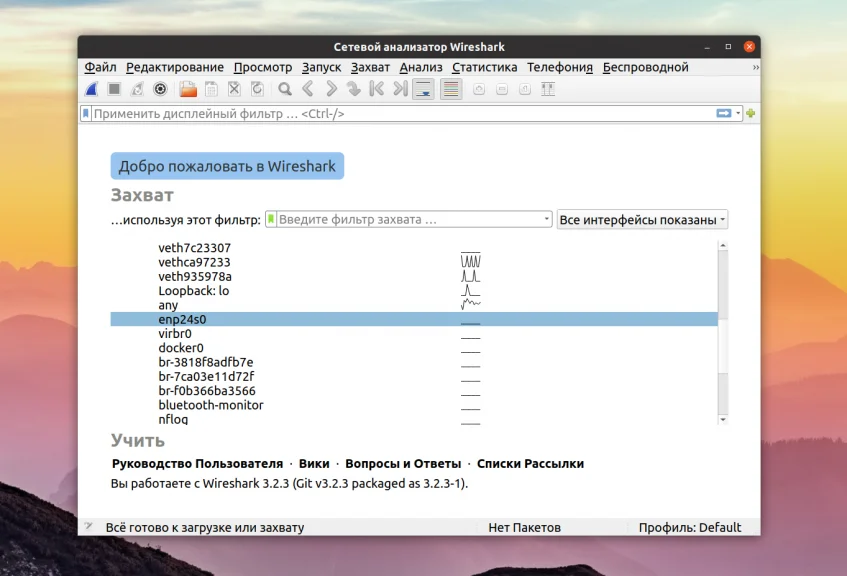847x576 pixels.
Task: Start capture with the blue shark fin icon
Action: coord(91,89)
